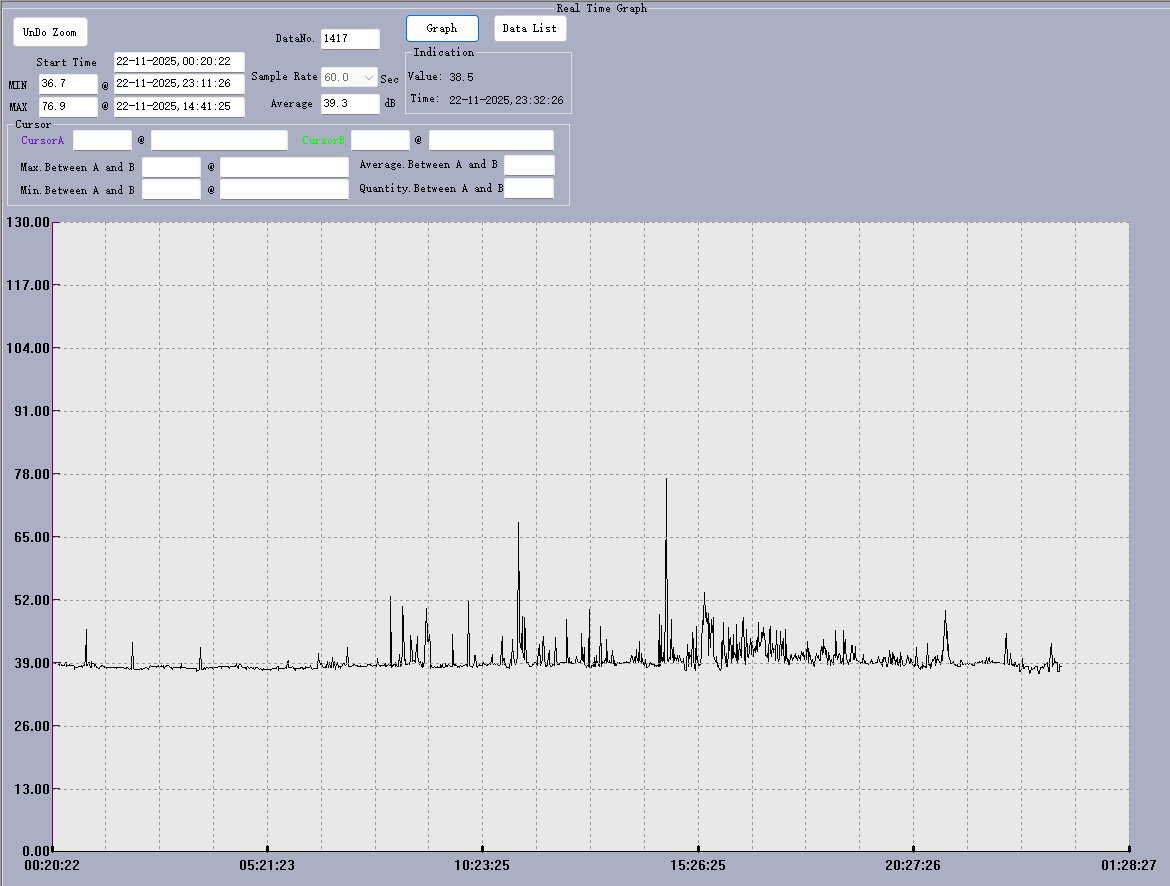Expand the Sample Rate dropdown

[368, 77]
